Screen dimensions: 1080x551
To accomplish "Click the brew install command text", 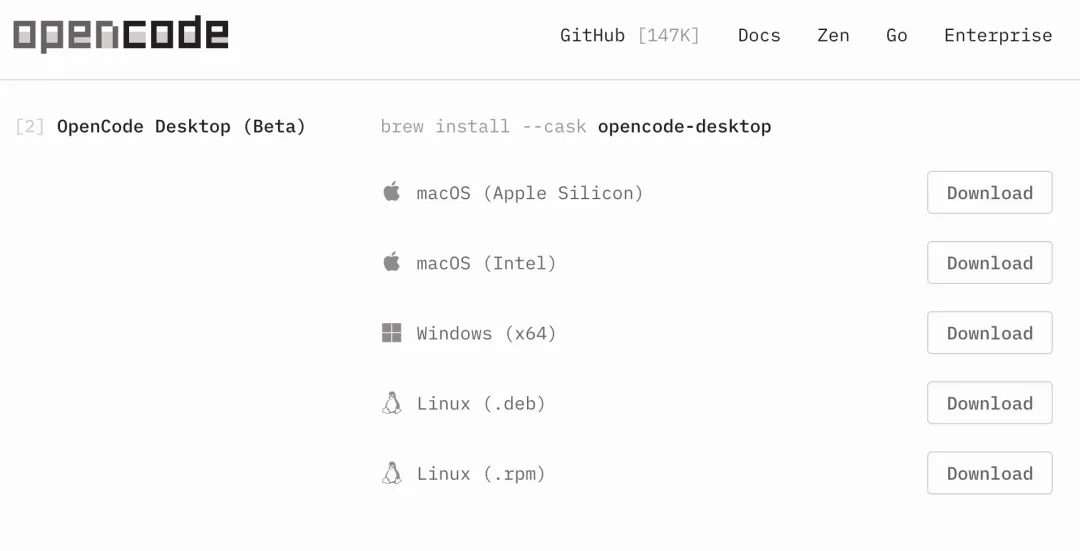I will tap(575, 127).
